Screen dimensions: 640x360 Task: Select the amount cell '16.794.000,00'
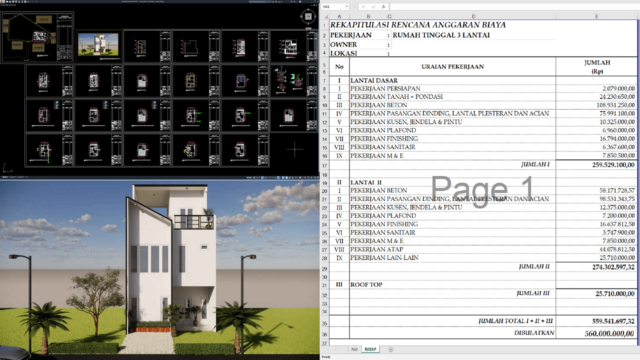(617, 139)
